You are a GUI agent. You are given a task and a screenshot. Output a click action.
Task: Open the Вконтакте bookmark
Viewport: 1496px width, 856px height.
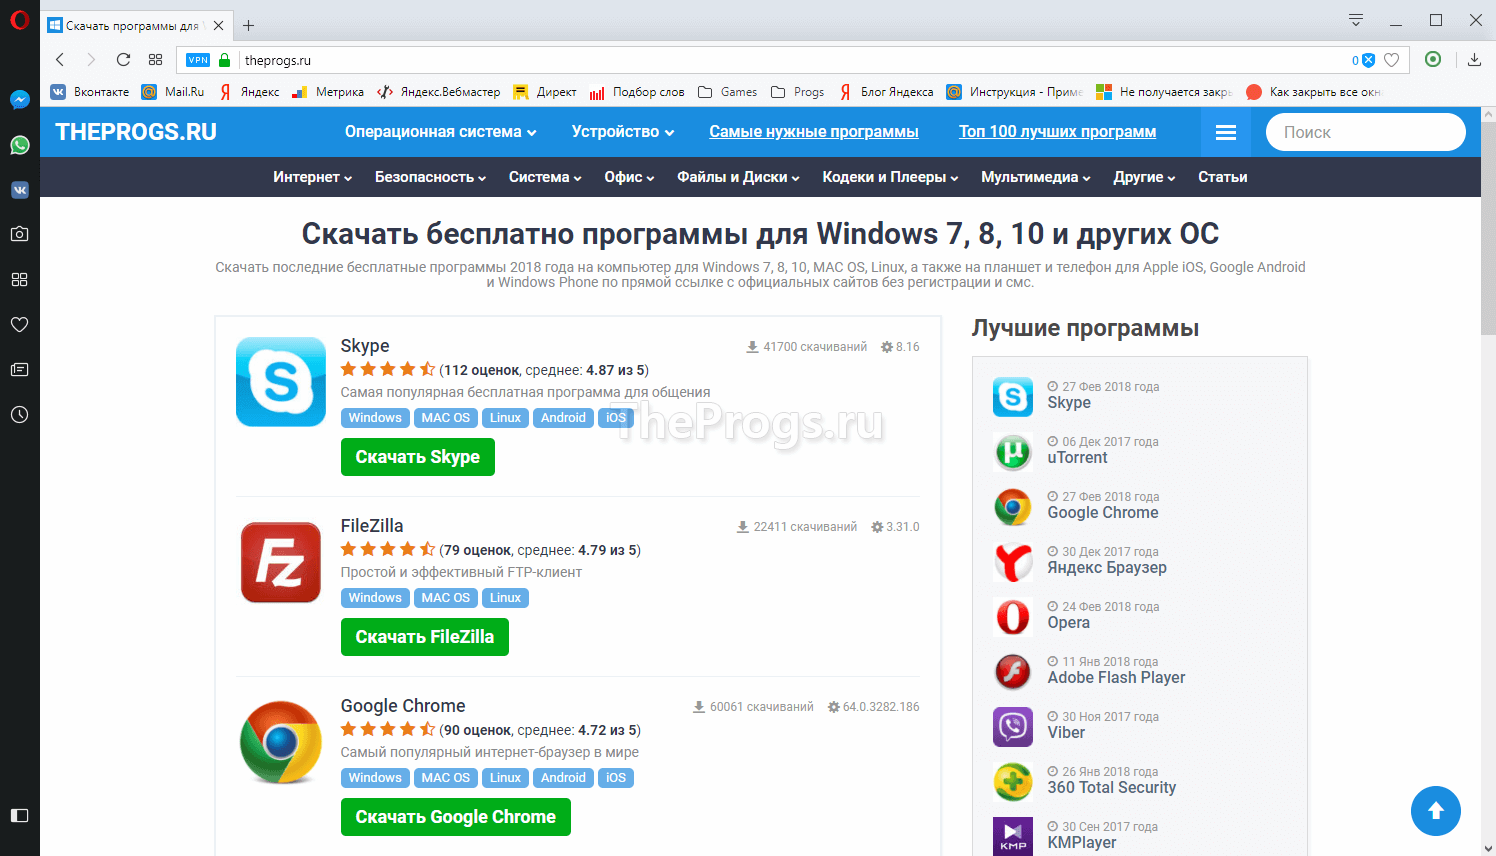(90, 92)
